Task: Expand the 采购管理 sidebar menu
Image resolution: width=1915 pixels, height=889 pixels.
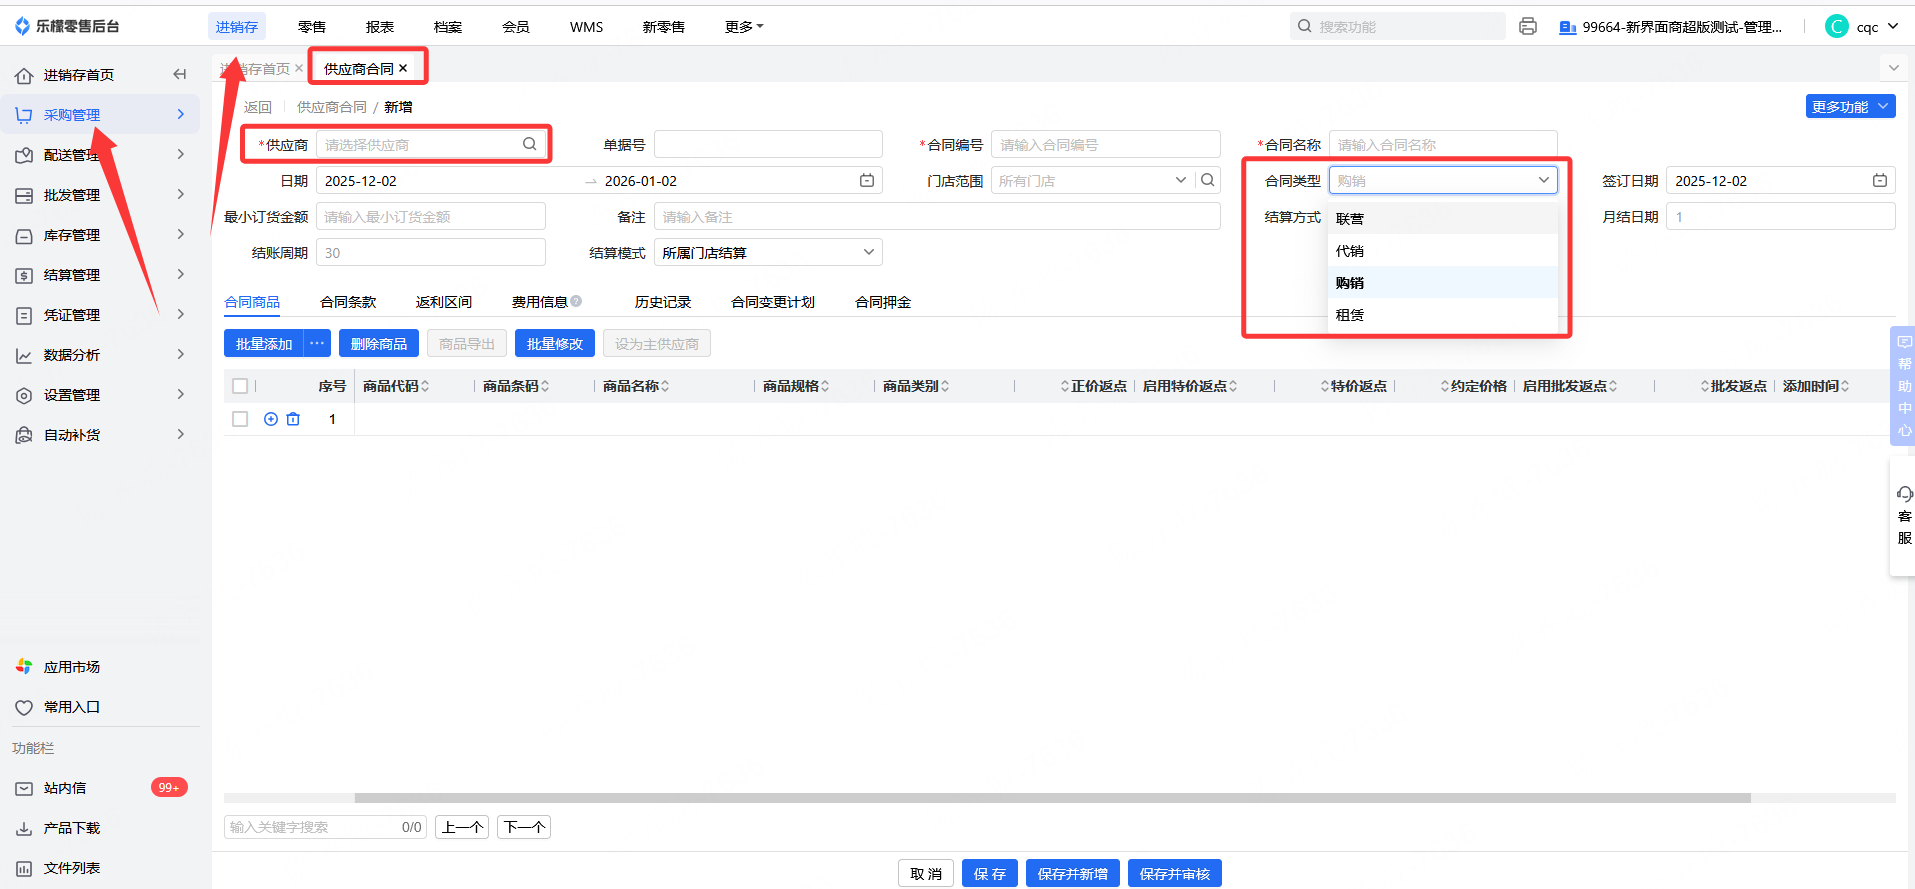Action: pos(100,115)
